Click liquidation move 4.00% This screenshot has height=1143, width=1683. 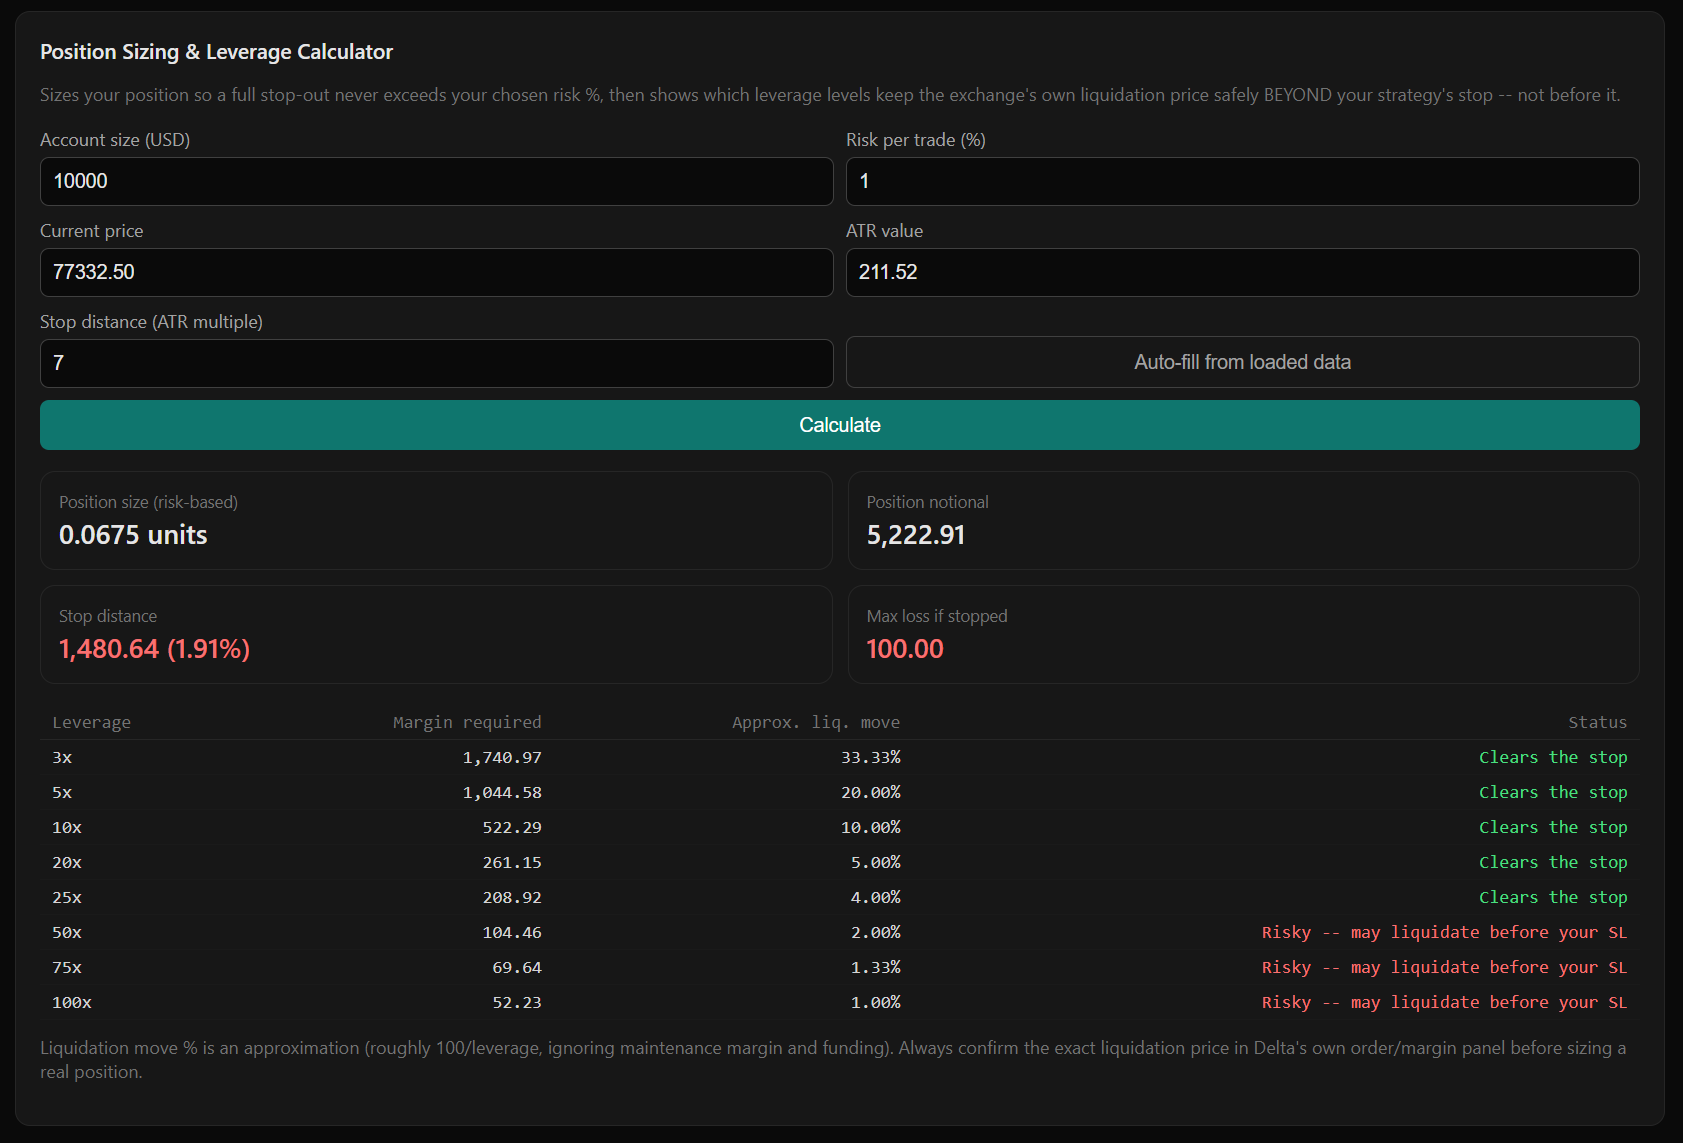pos(876,897)
